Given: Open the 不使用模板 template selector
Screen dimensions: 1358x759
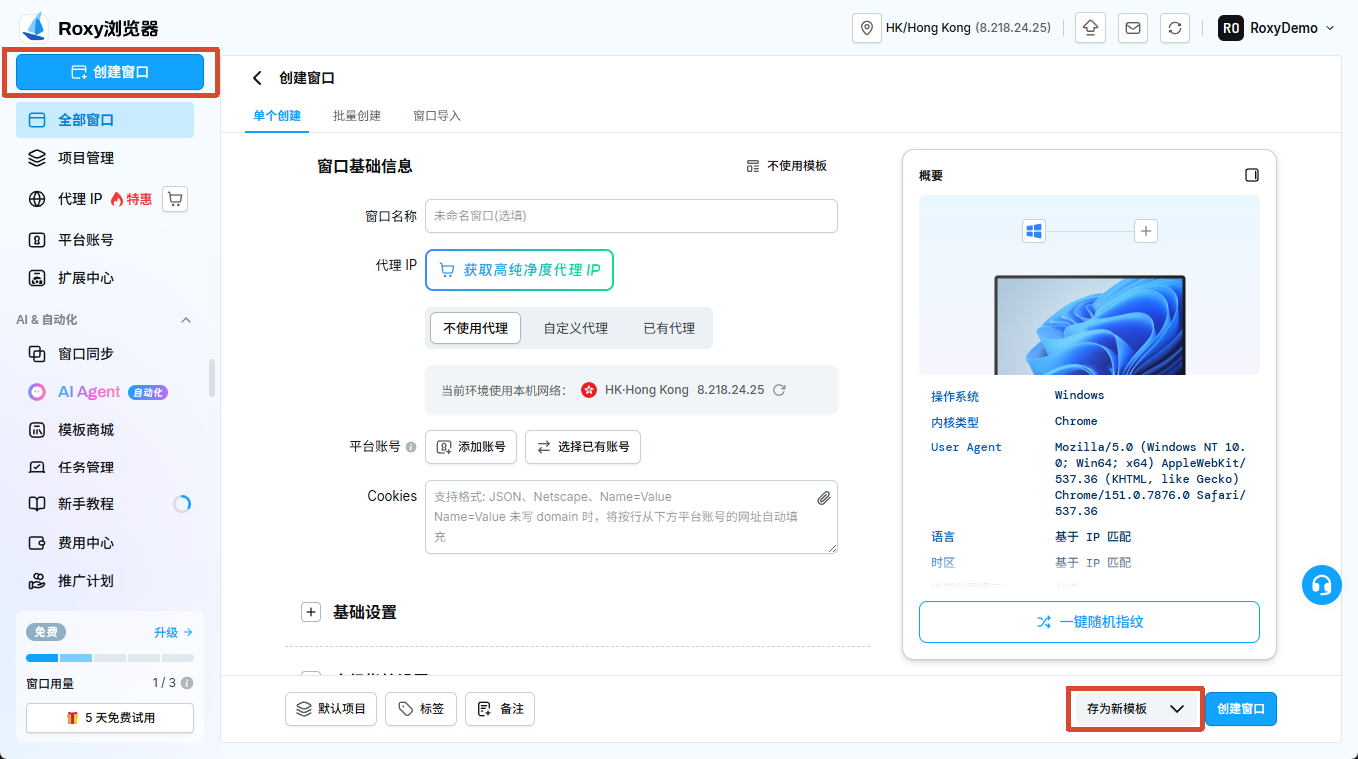Looking at the screenshot, I should (787, 166).
